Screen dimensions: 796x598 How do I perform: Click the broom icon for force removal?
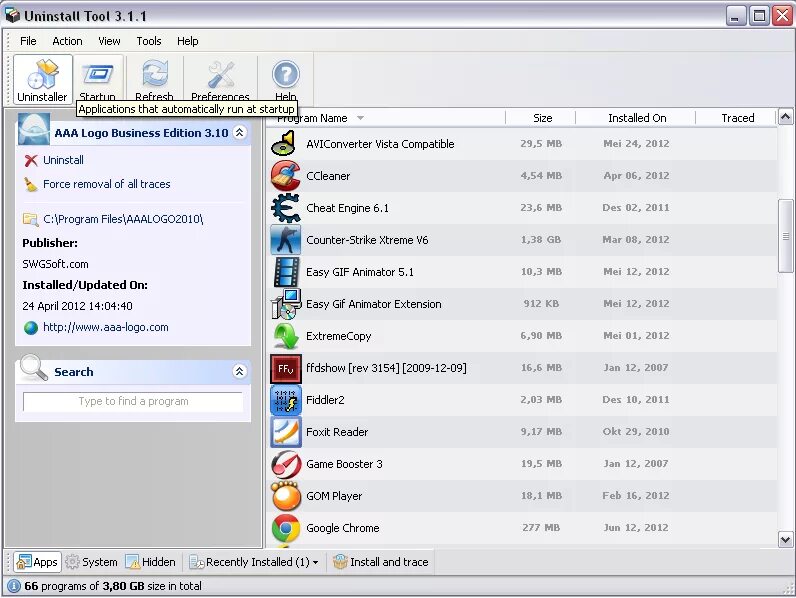pyautogui.click(x=30, y=184)
